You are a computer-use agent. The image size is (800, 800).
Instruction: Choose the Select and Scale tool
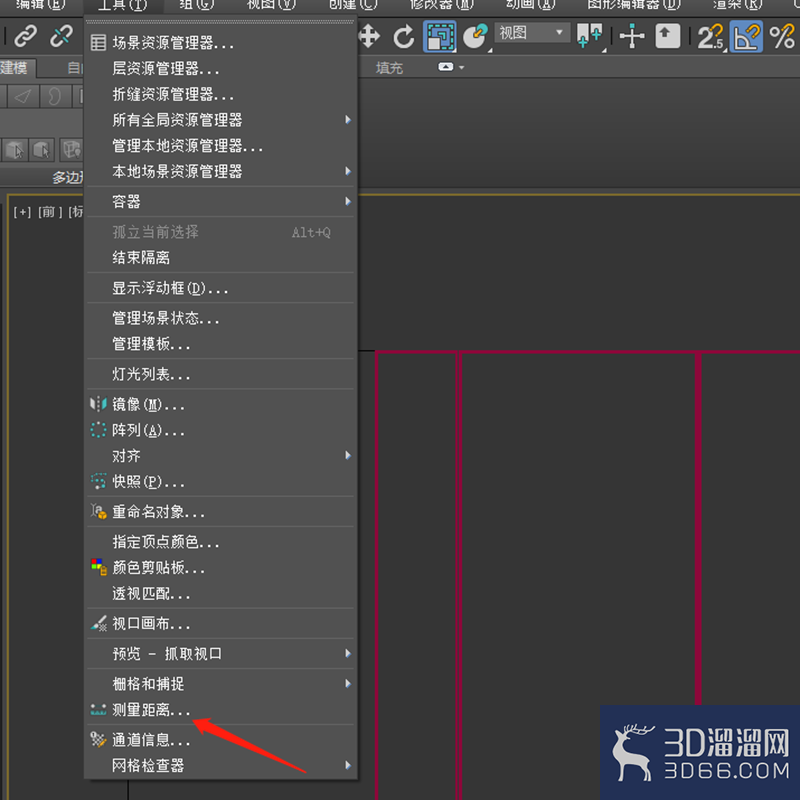439,36
